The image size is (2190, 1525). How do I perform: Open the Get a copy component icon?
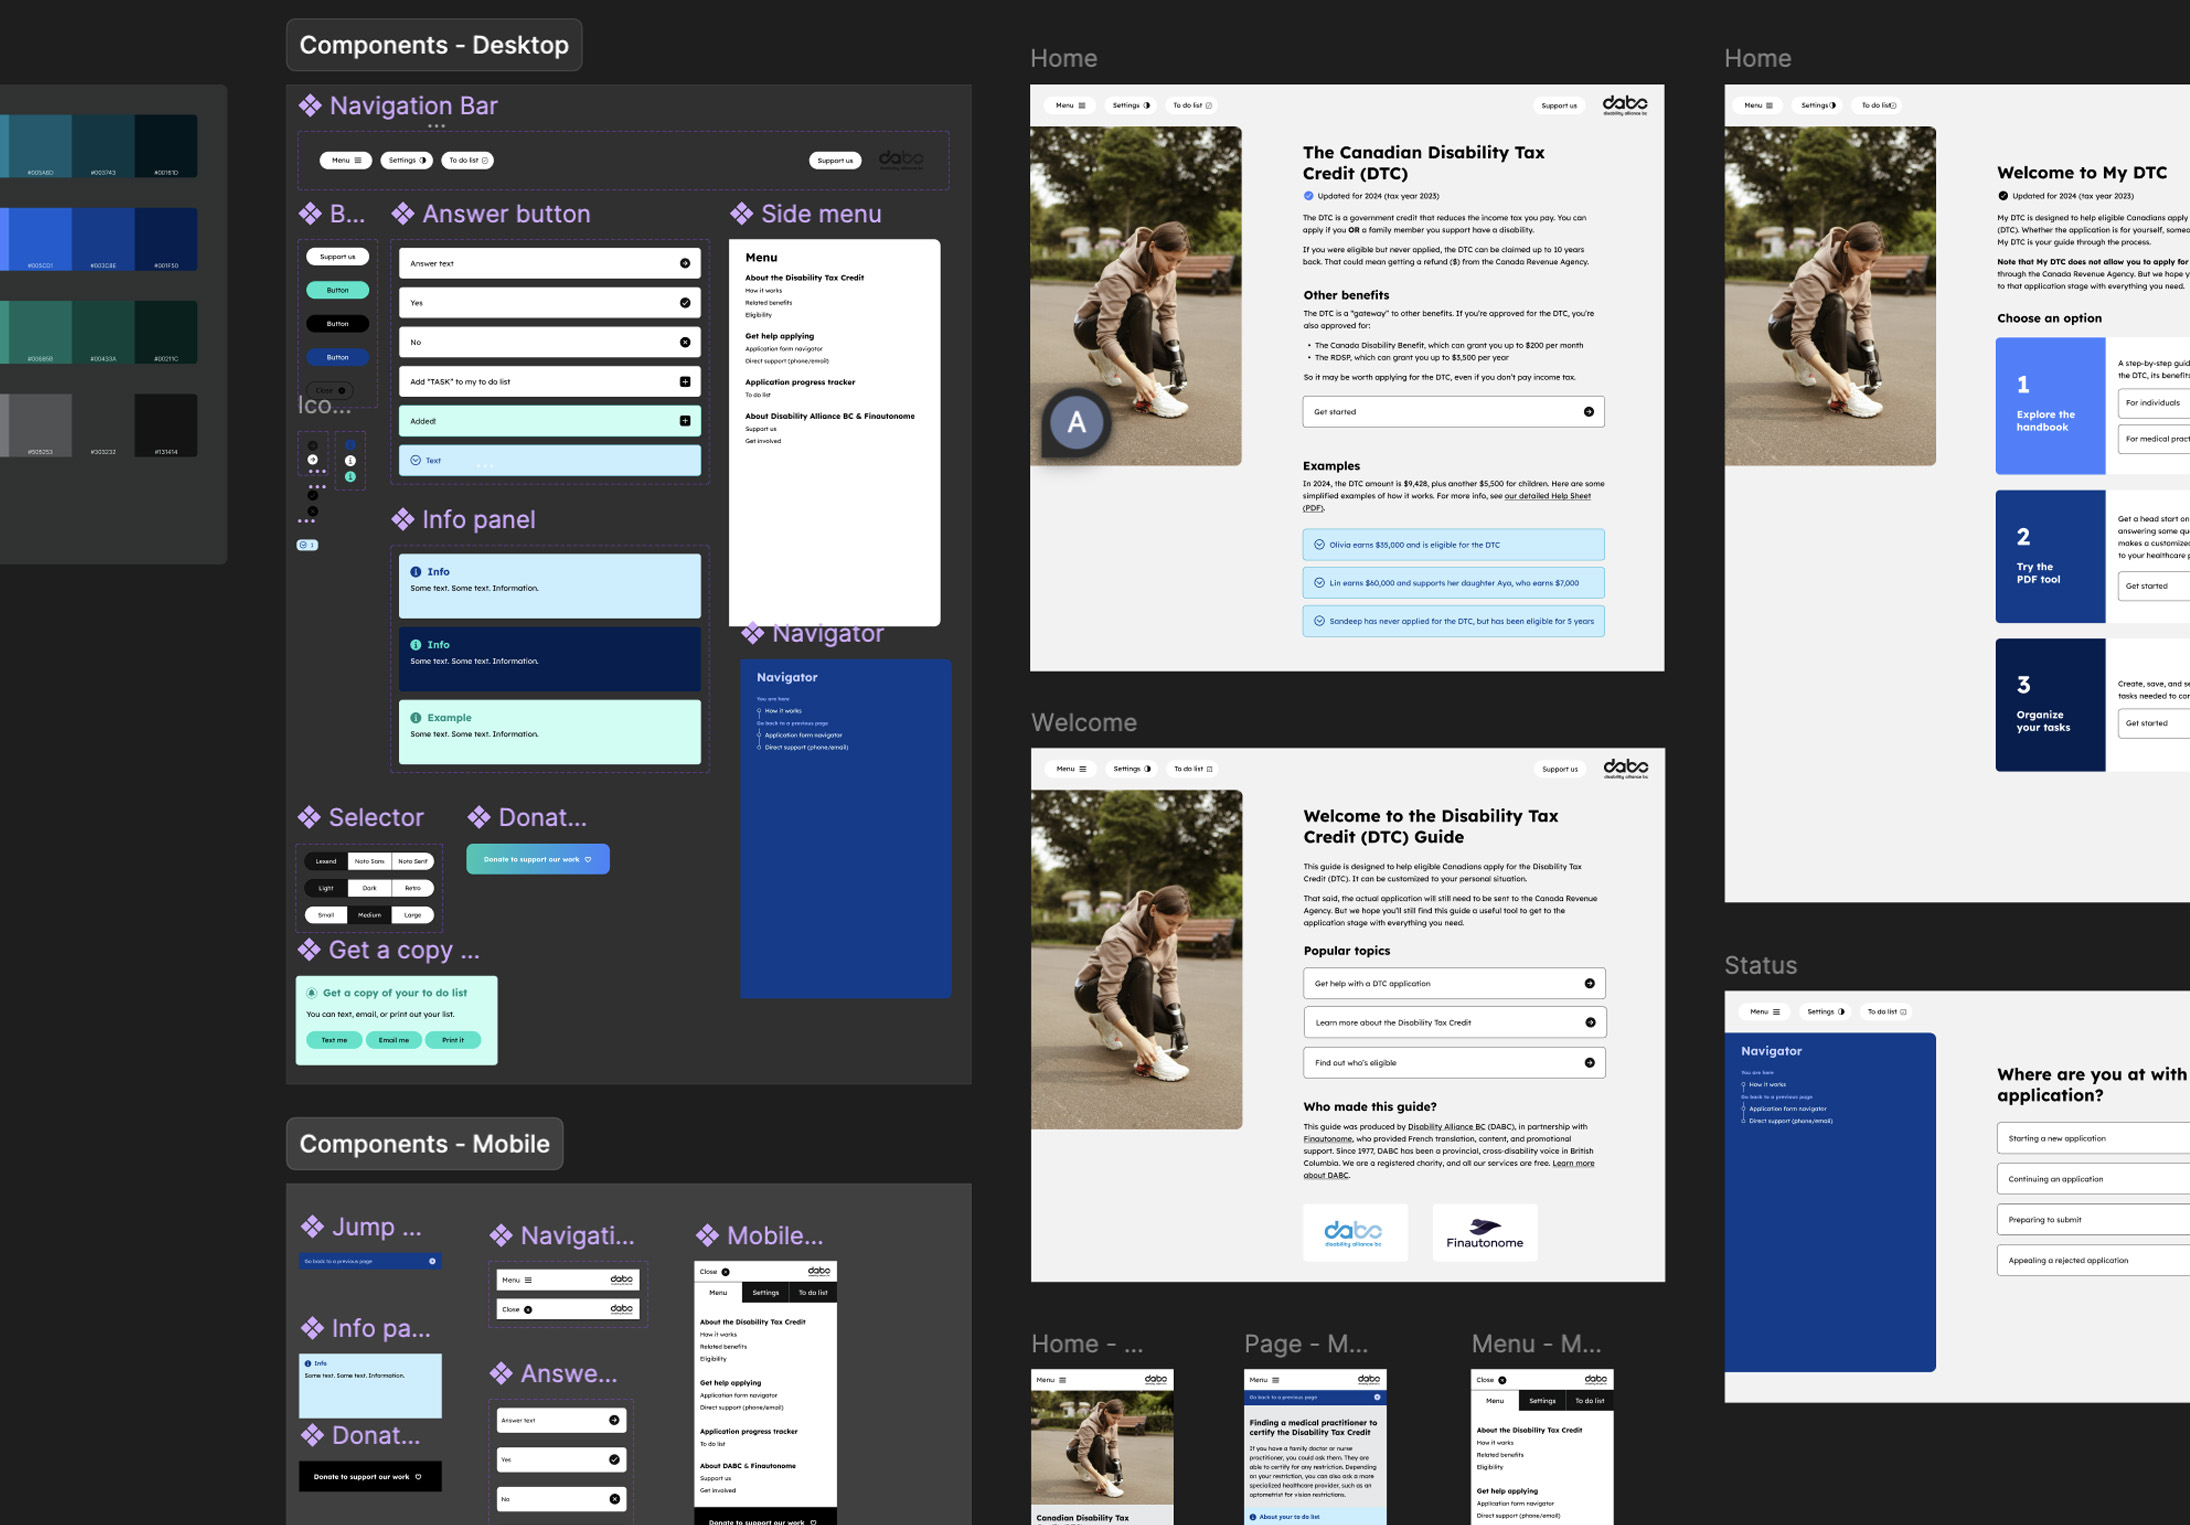tap(308, 951)
